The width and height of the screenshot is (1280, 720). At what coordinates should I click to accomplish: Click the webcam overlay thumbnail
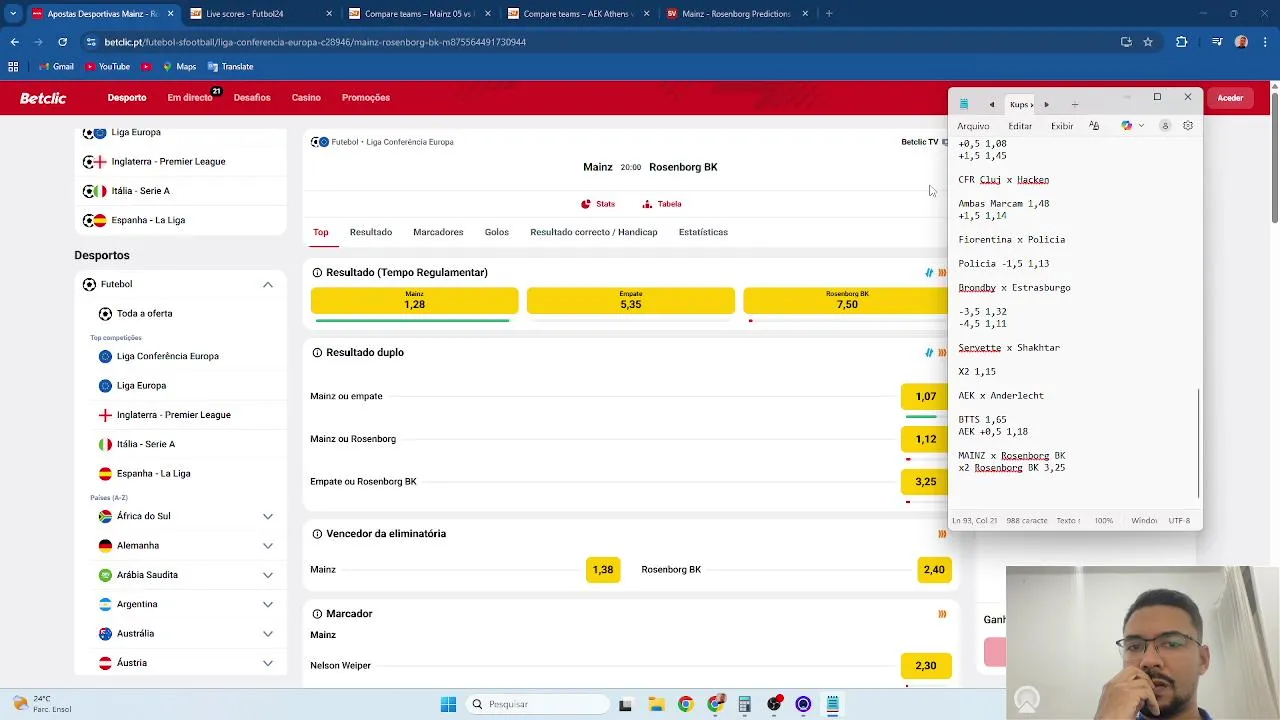click(1142, 642)
